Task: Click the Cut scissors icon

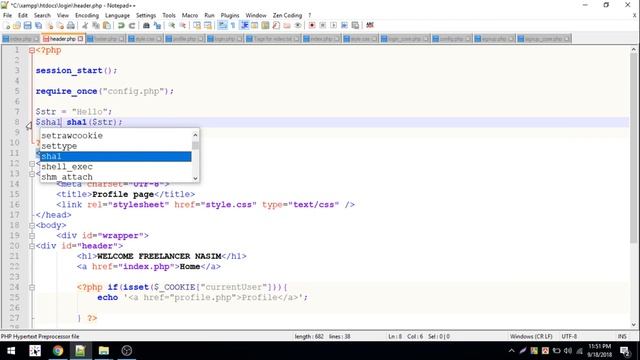Action: pyautogui.click(x=85, y=25)
